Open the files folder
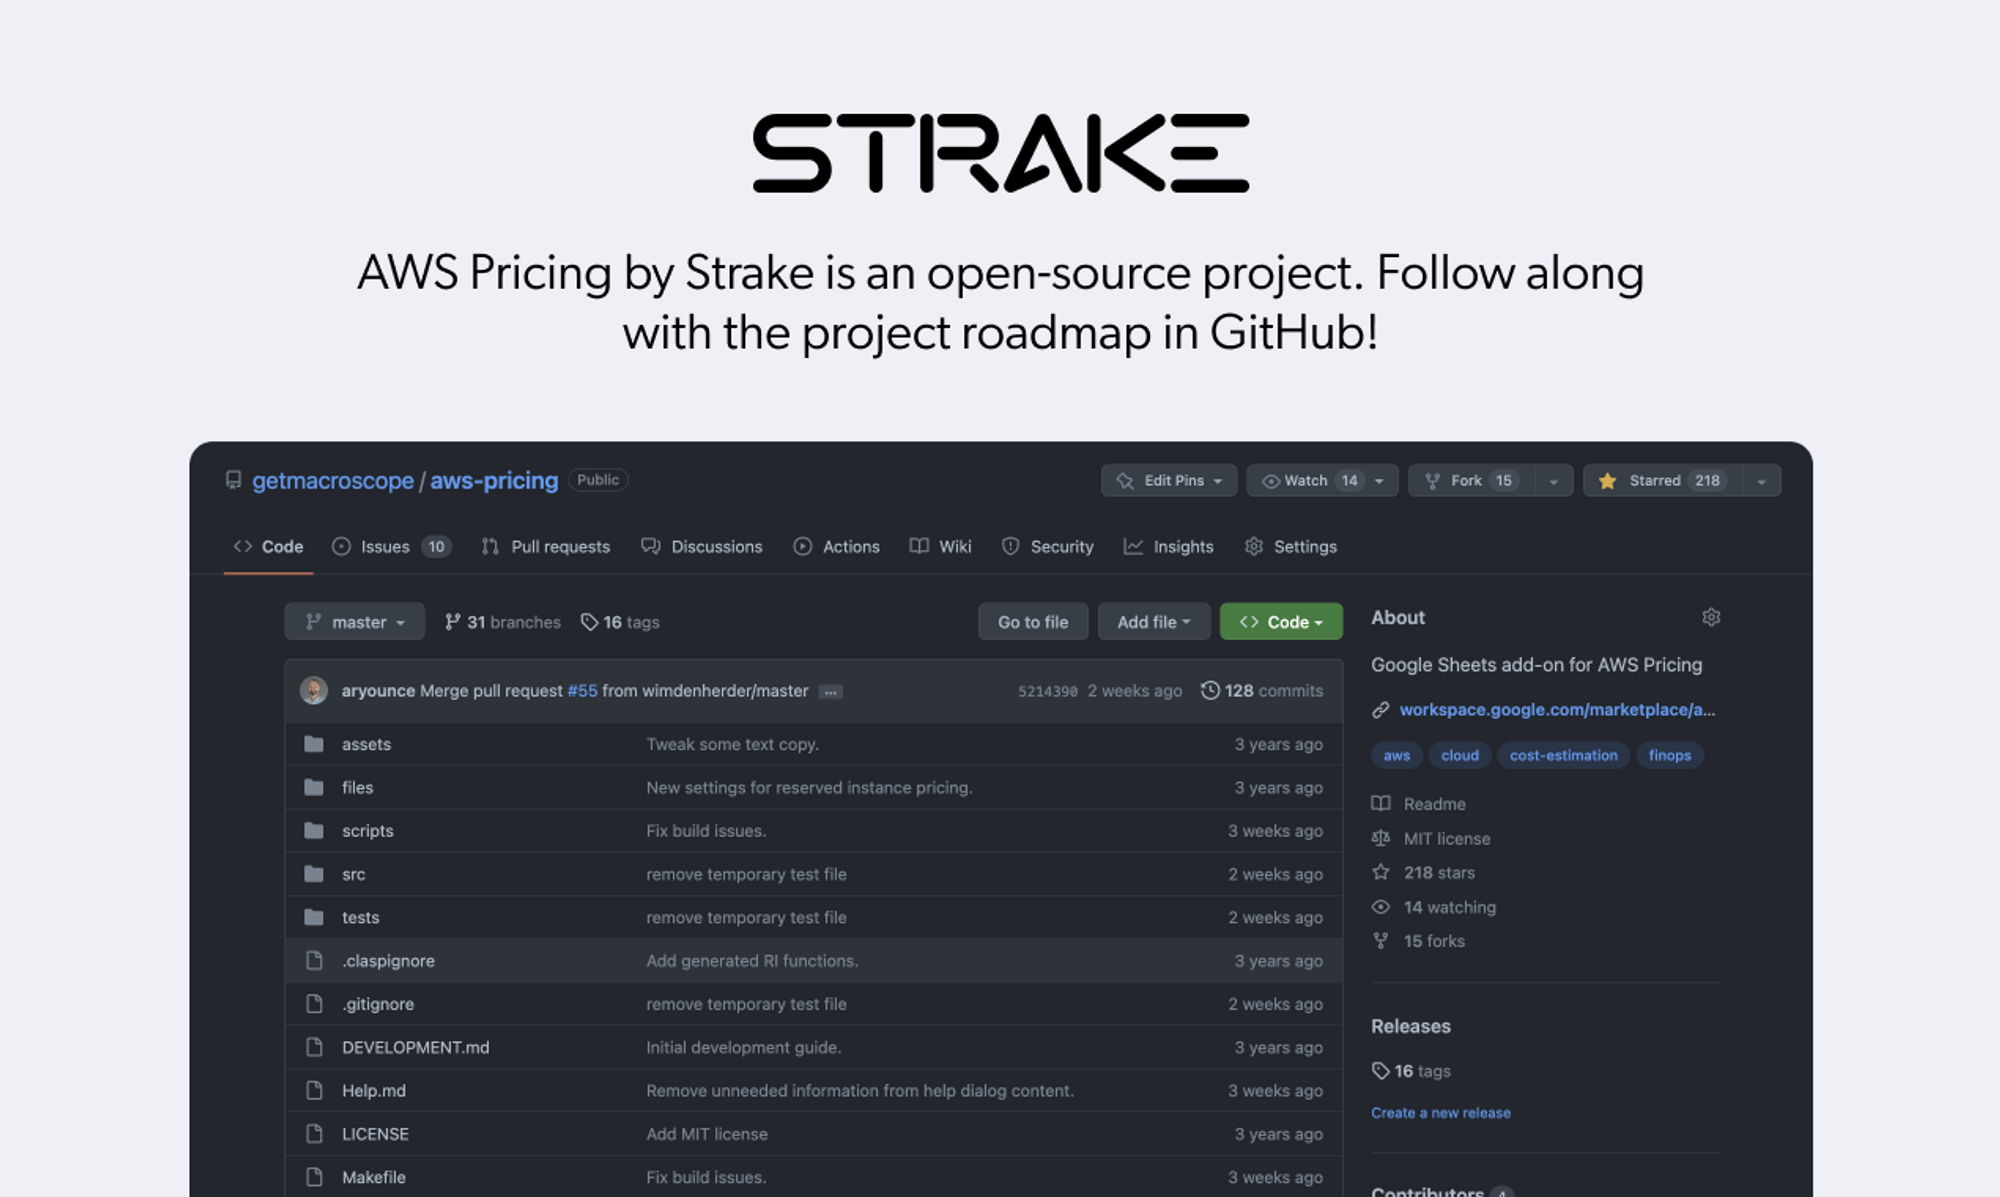Viewport: 2000px width, 1197px height. (357, 788)
